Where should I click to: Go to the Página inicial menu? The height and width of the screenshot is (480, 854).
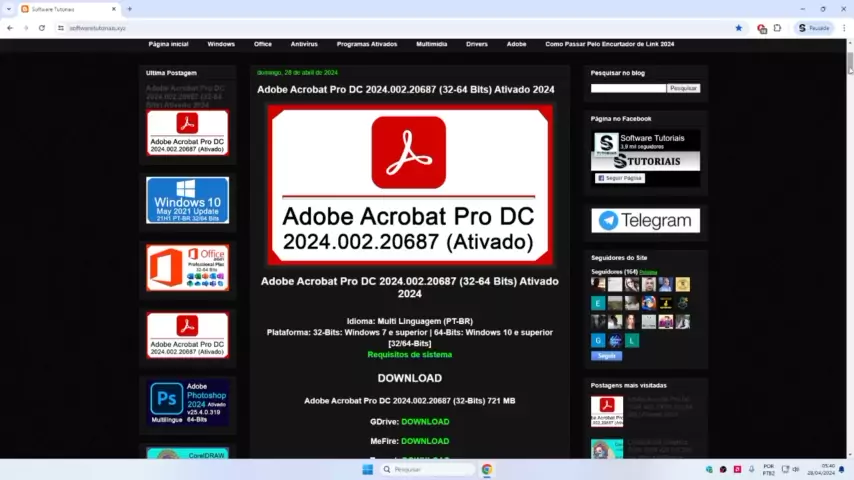point(168,44)
